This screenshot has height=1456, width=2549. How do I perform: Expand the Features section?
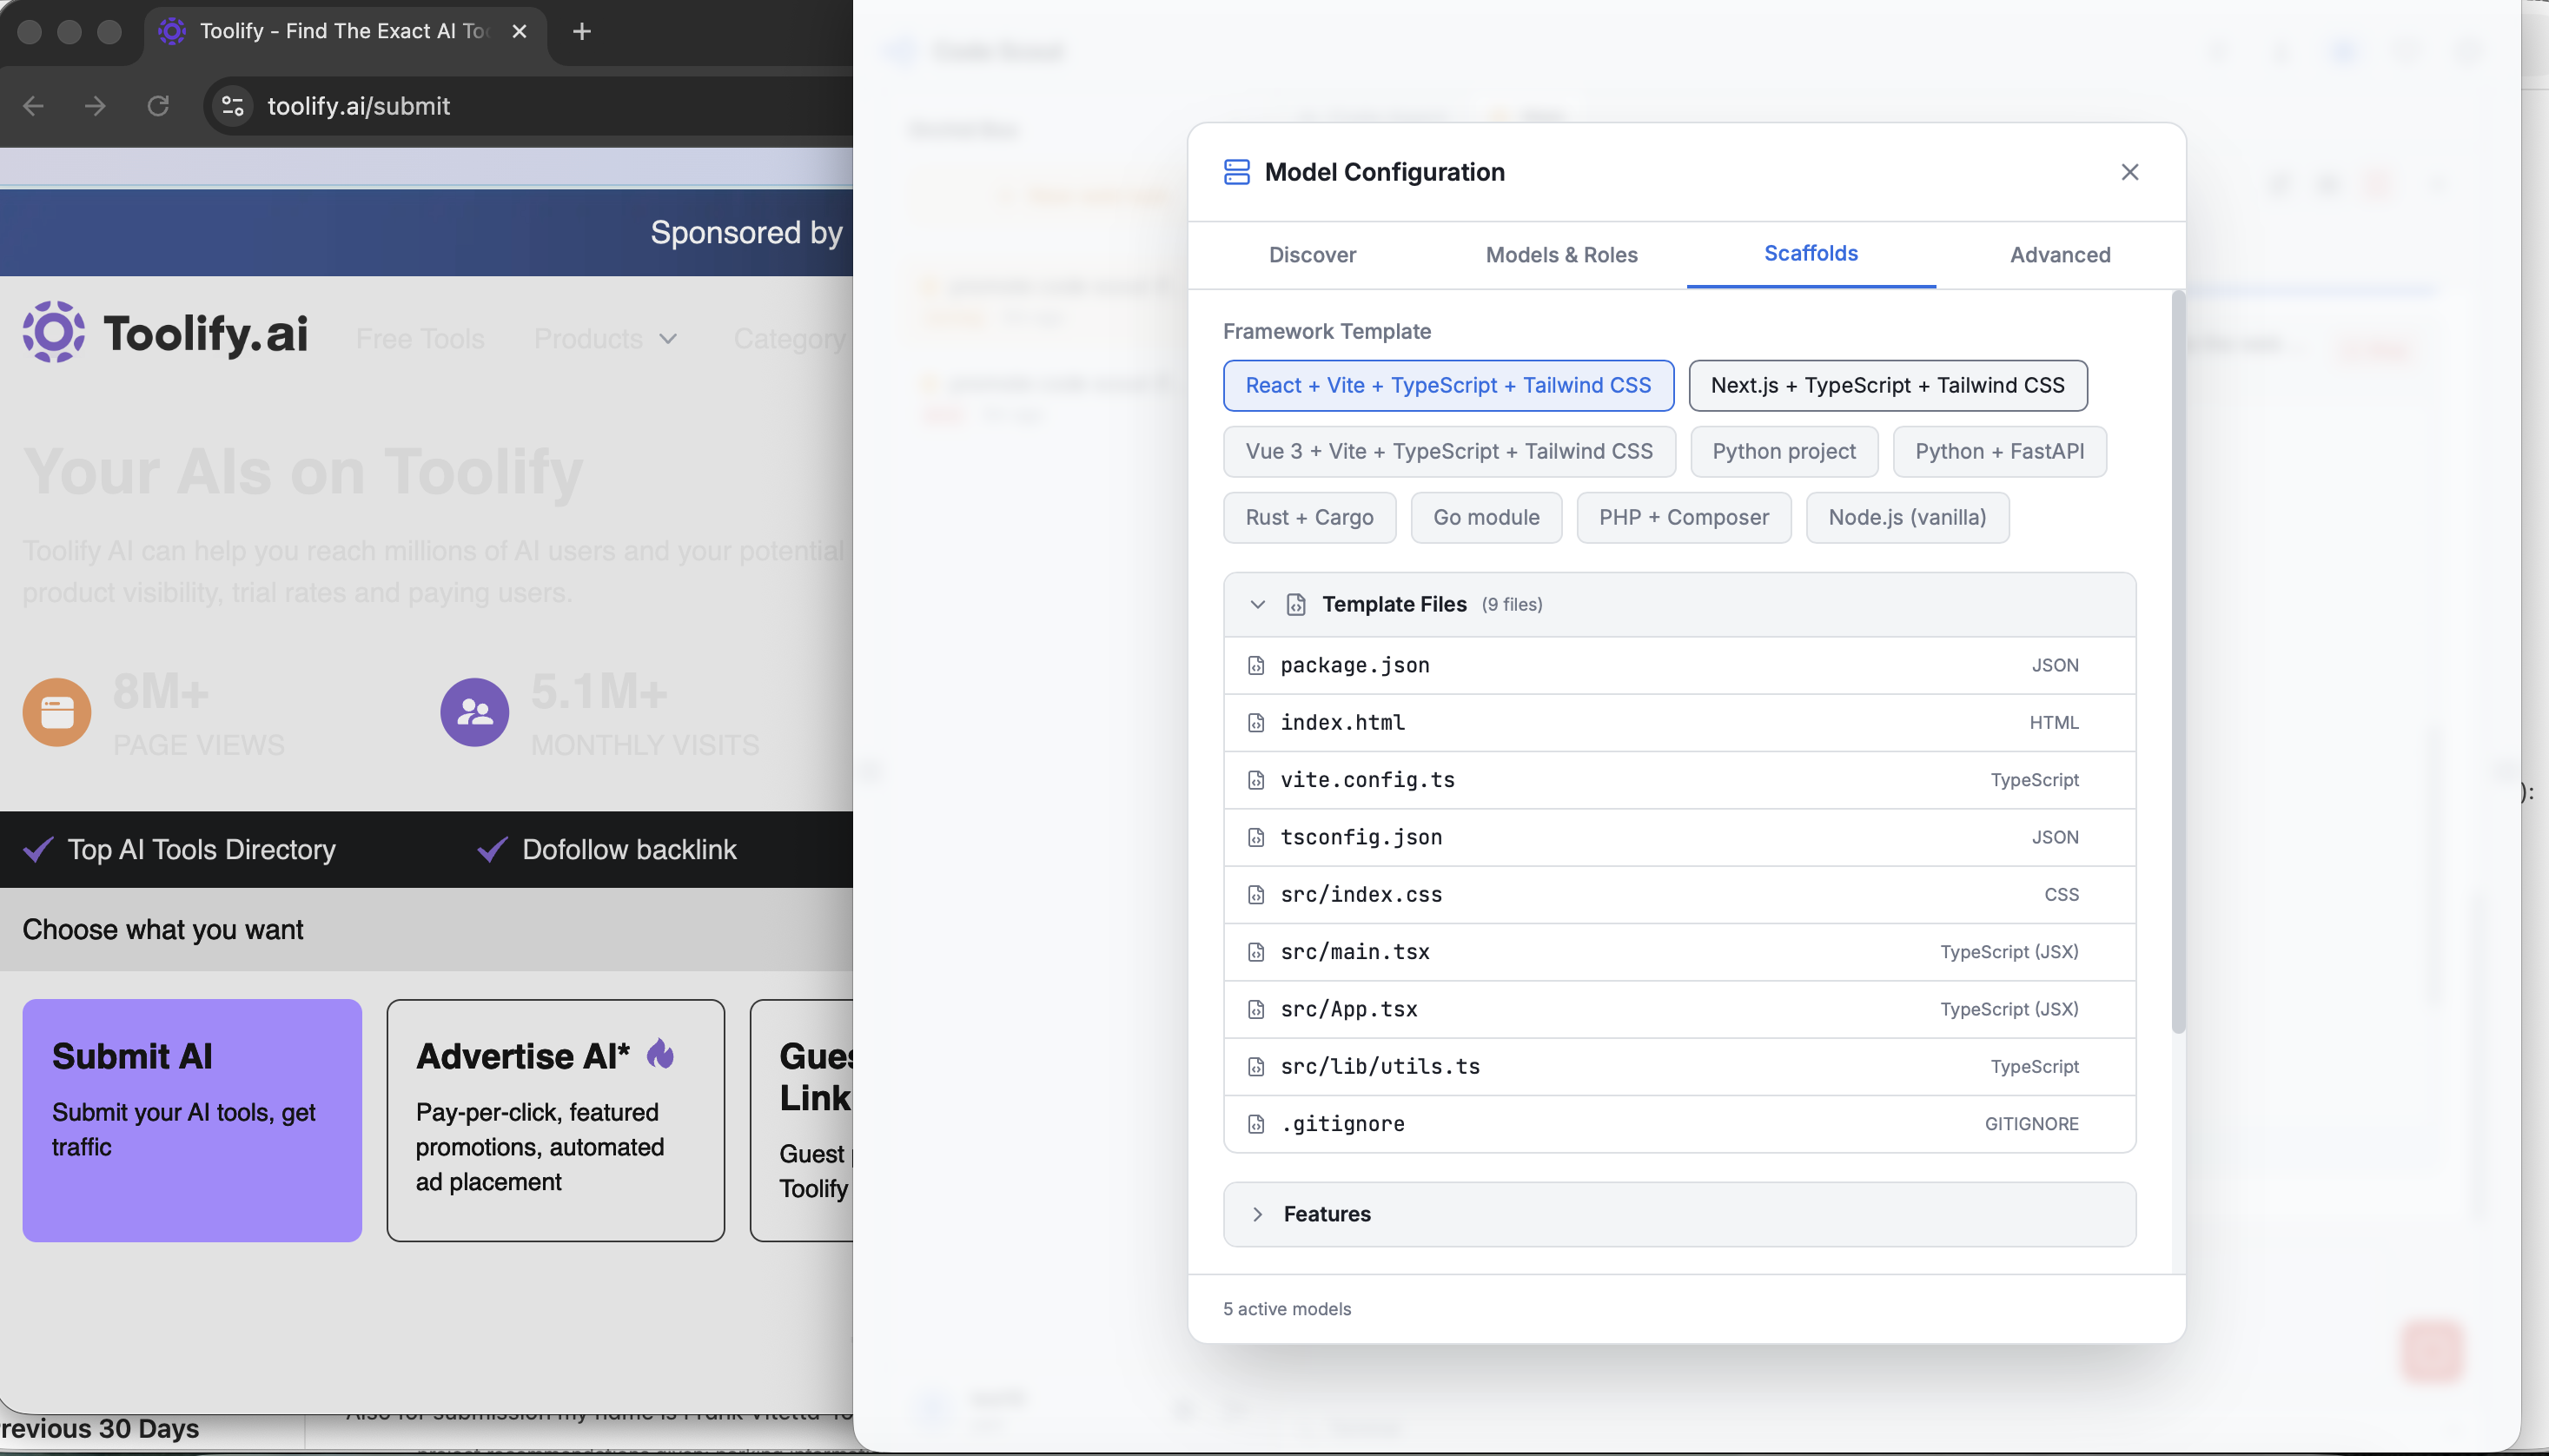tap(1679, 1214)
